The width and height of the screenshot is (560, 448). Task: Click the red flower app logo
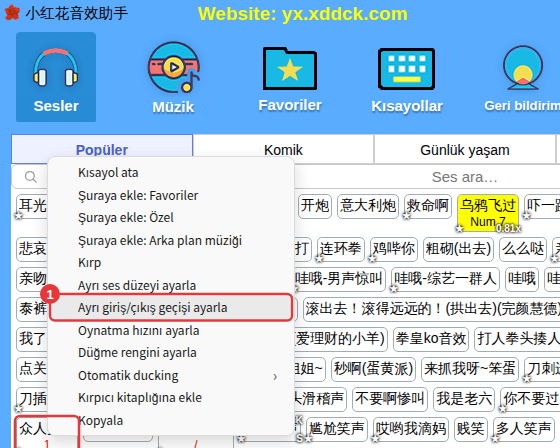click(x=12, y=13)
